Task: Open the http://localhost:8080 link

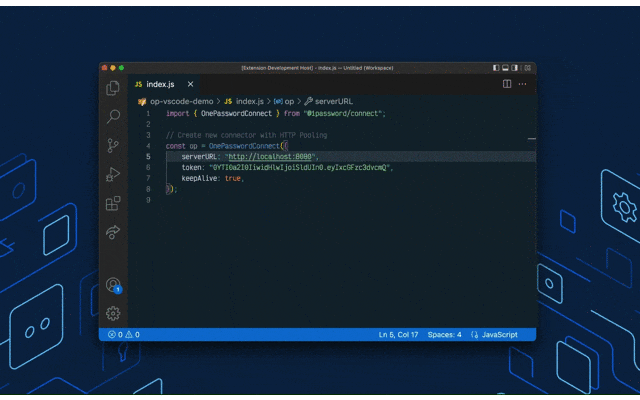Action: pyautogui.click(x=270, y=157)
